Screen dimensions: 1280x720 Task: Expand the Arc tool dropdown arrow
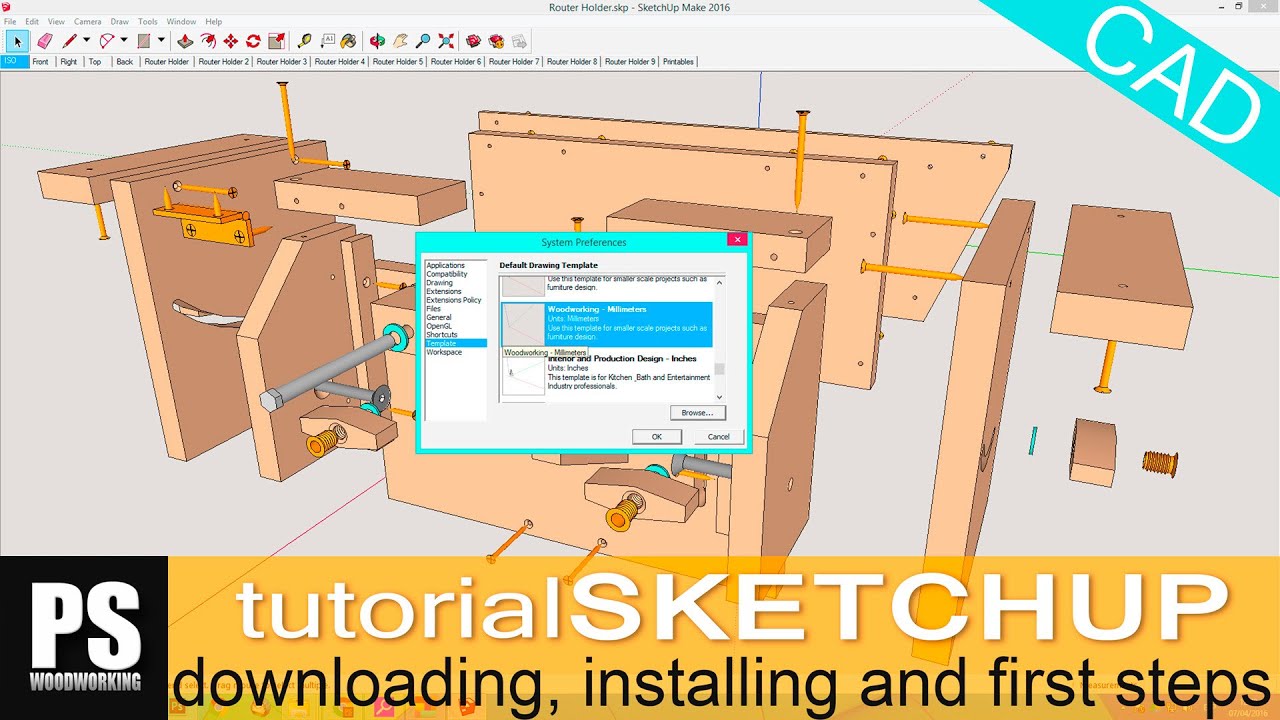click(x=124, y=41)
